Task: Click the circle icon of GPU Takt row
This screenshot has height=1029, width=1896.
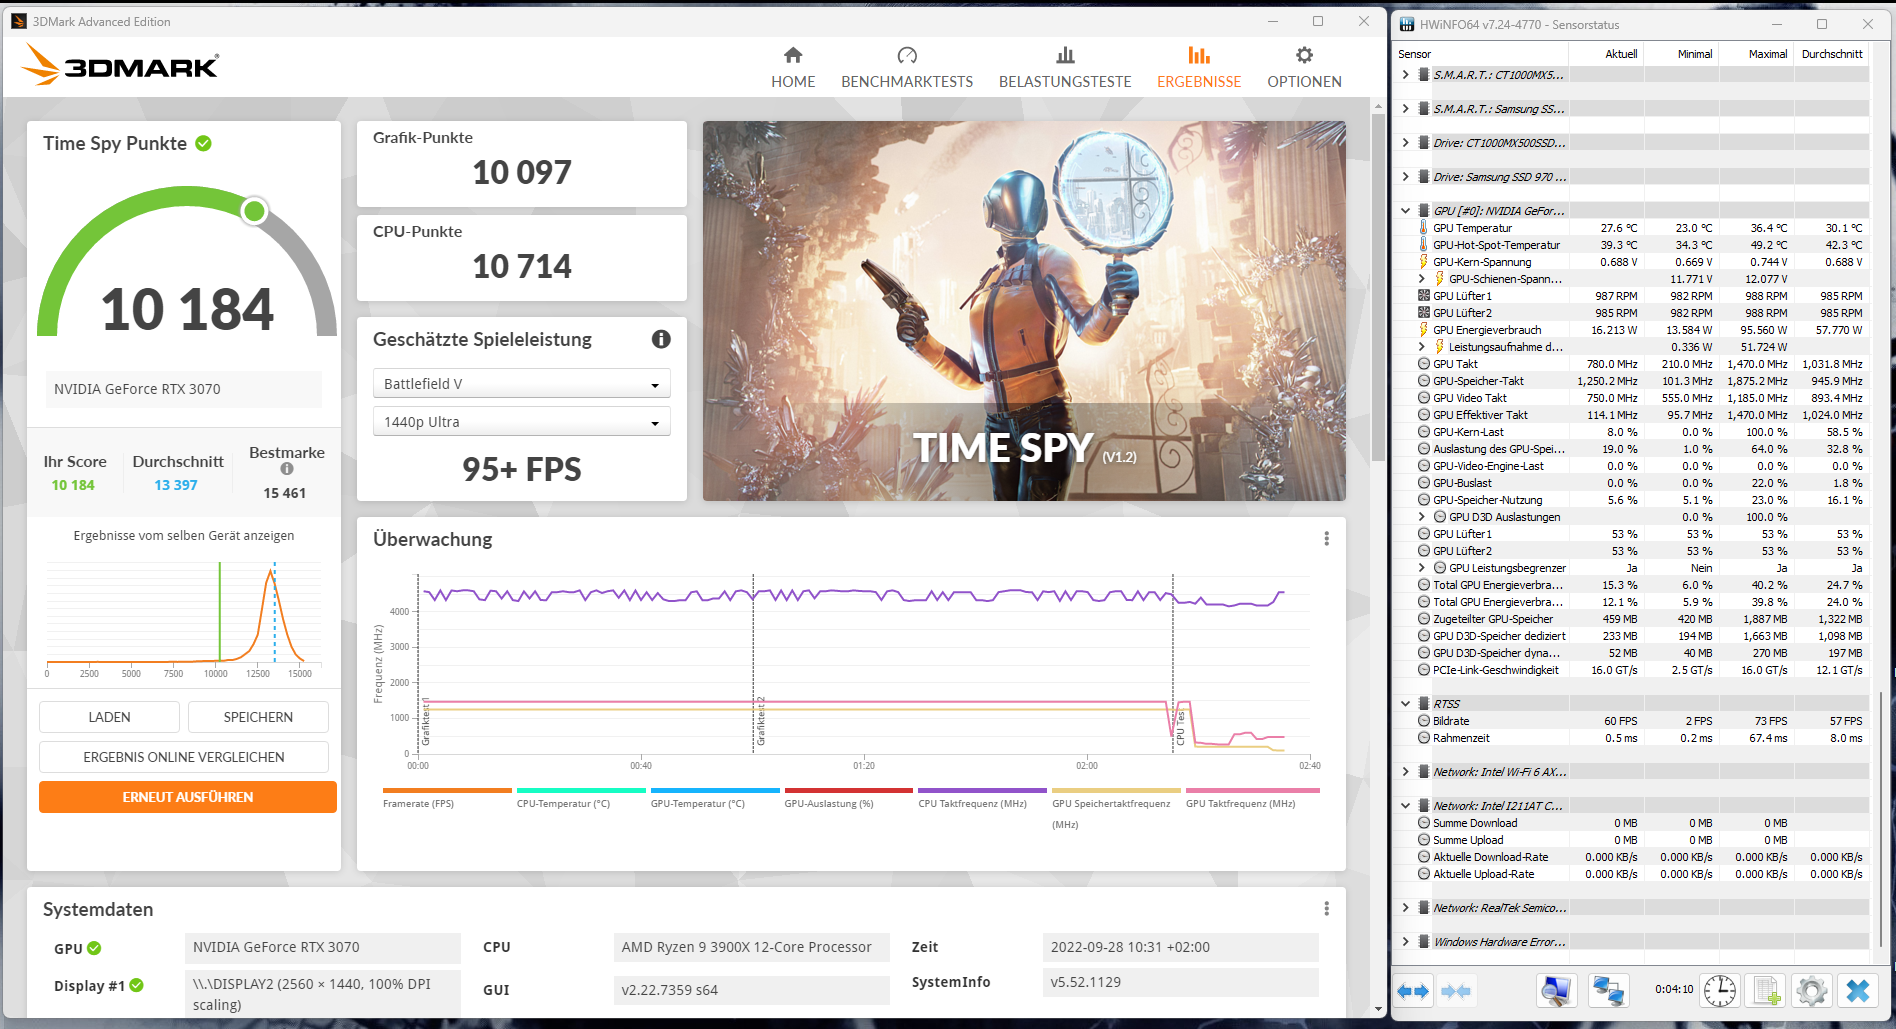Action: coord(1423,364)
